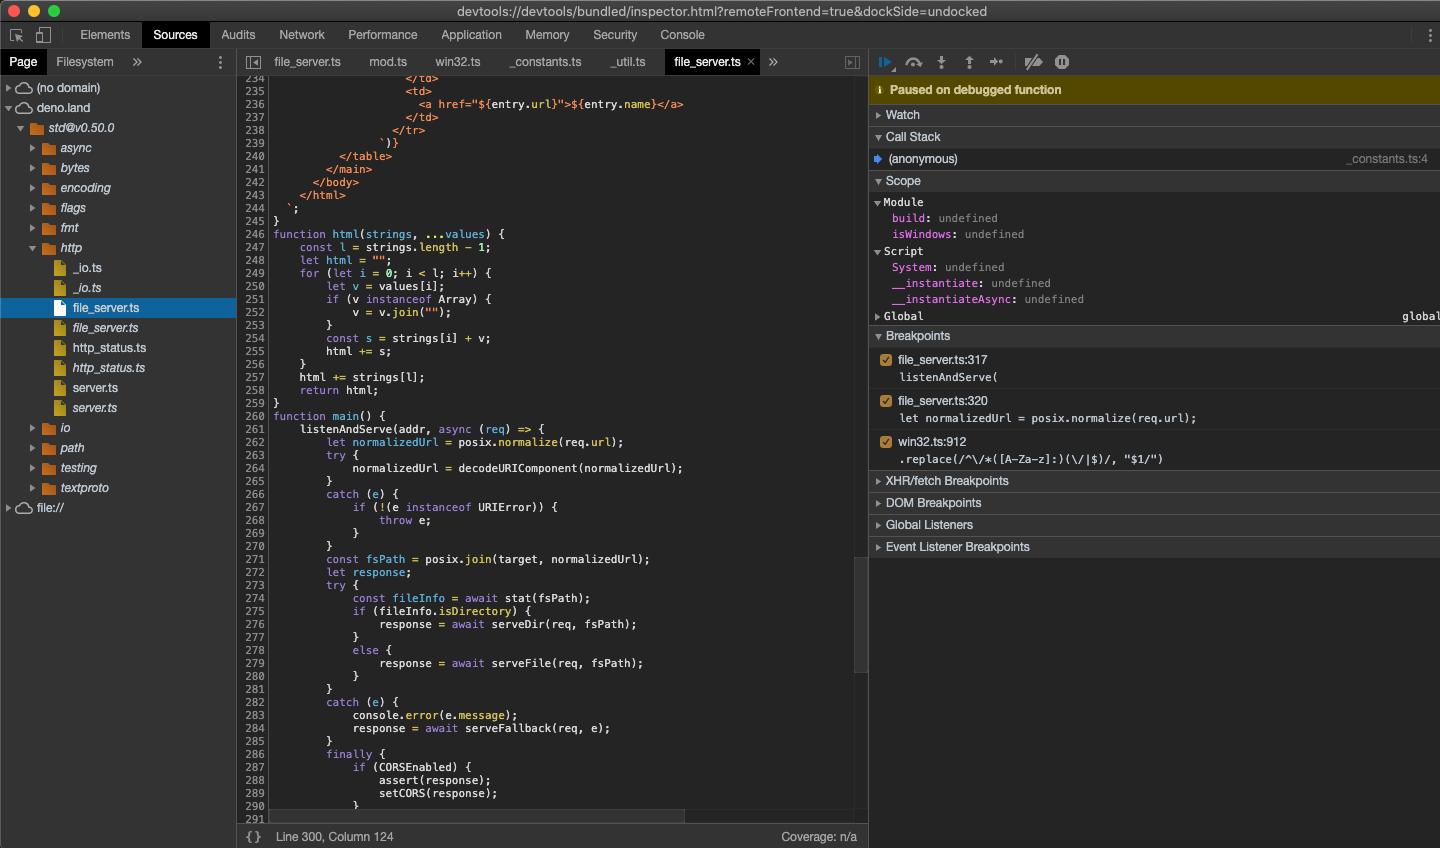Click the Resume script execution icon

(x=885, y=62)
